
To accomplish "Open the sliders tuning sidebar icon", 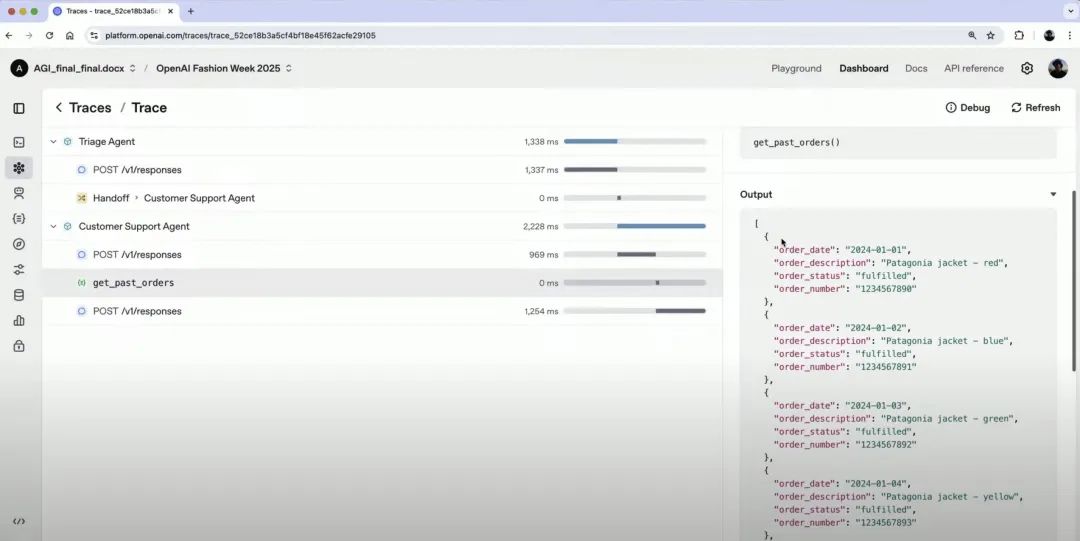I will [x=19, y=269].
